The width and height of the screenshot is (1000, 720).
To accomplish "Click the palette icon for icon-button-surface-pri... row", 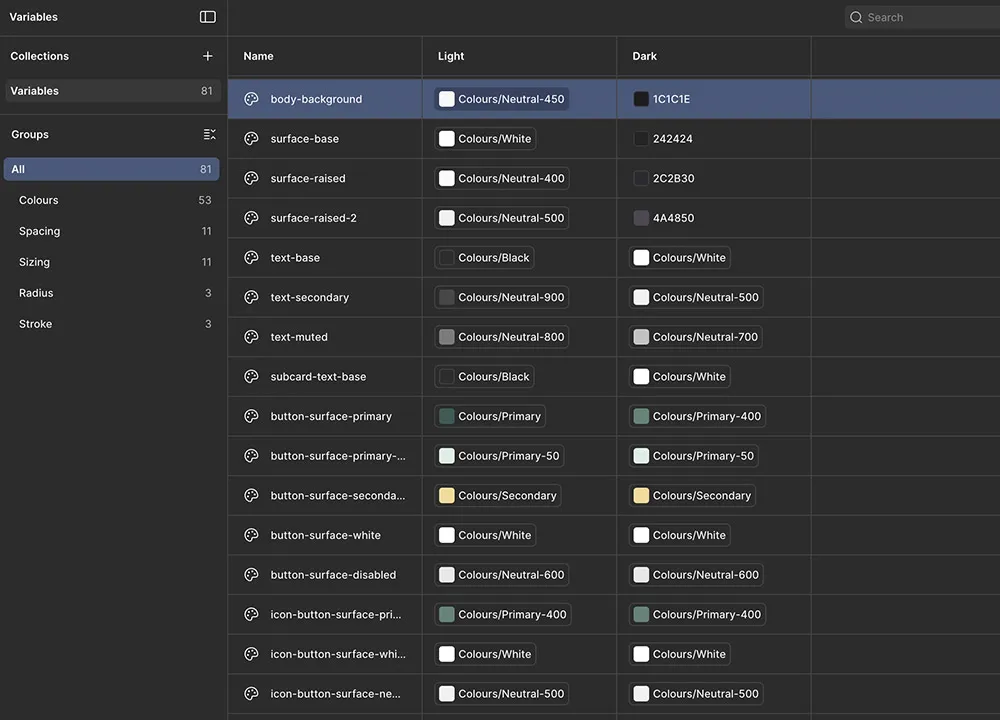I will 251,614.
